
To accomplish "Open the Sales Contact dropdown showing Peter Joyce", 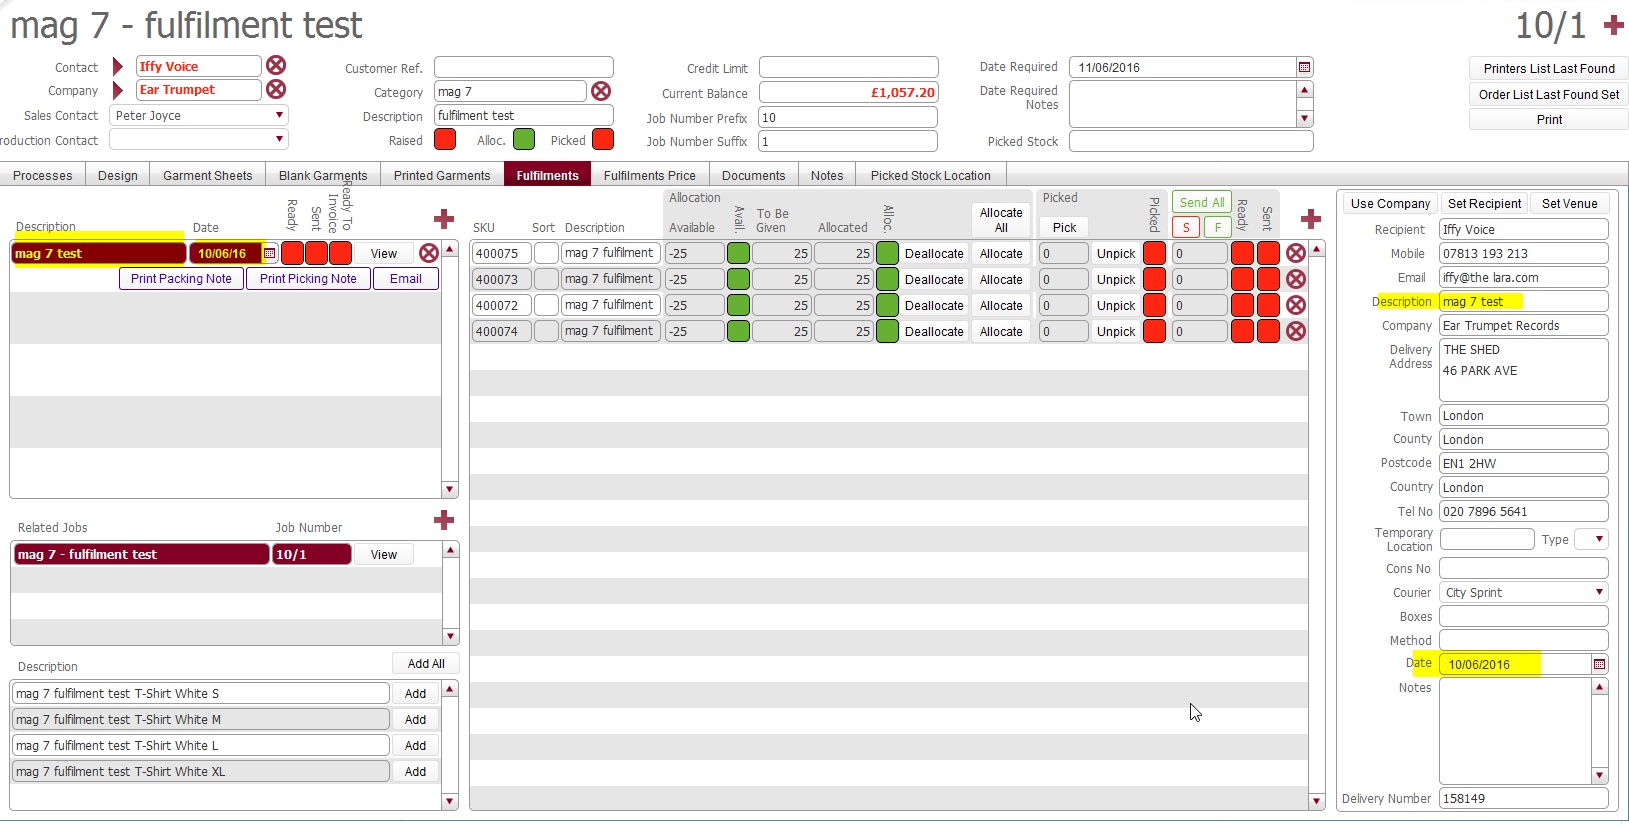I will pos(279,115).
